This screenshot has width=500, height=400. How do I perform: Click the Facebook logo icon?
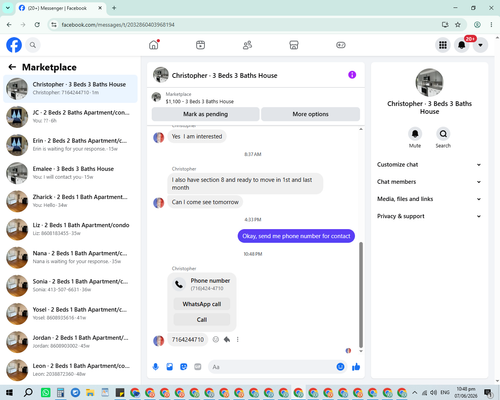point(14,45)
